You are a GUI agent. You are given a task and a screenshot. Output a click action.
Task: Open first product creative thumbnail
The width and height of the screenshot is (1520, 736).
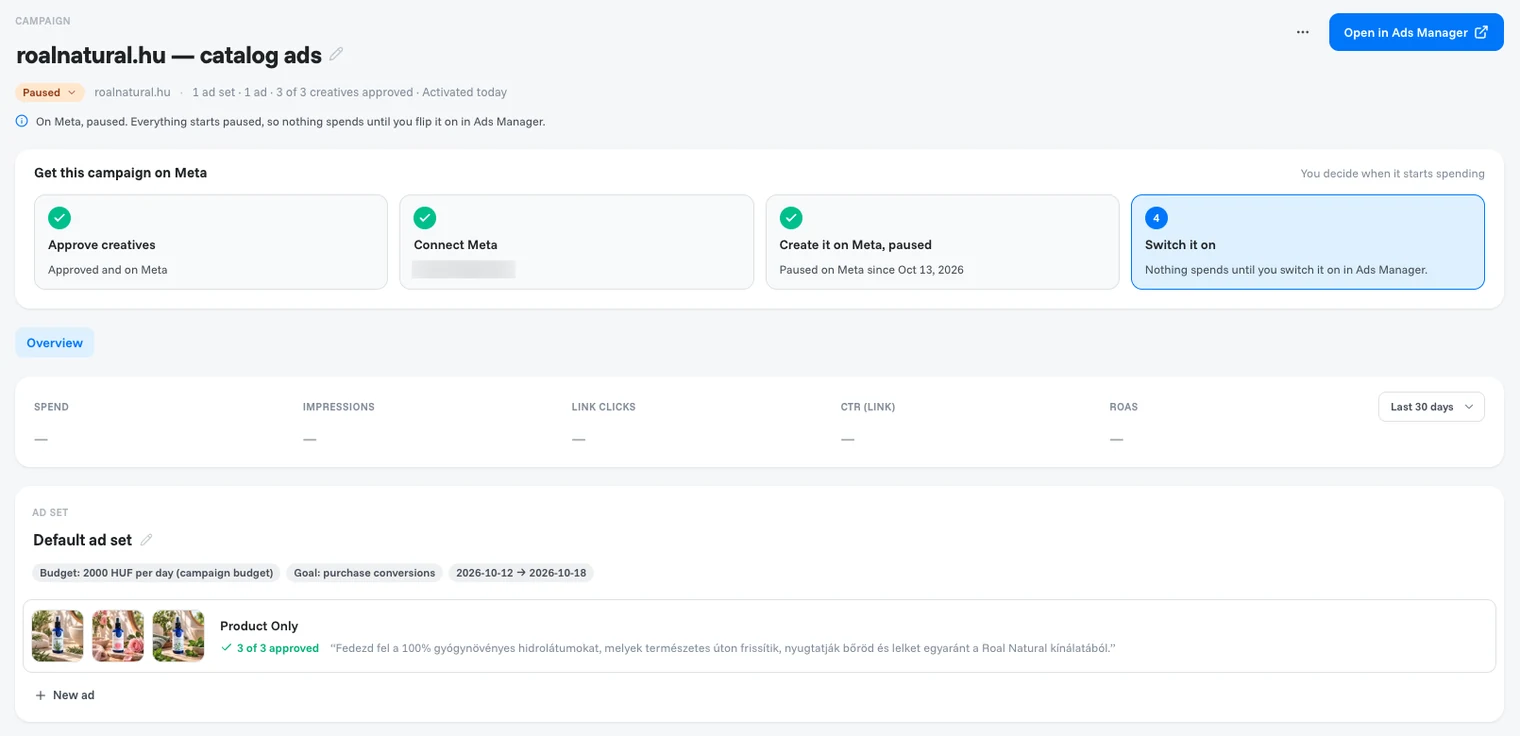(x=58, y=636)
